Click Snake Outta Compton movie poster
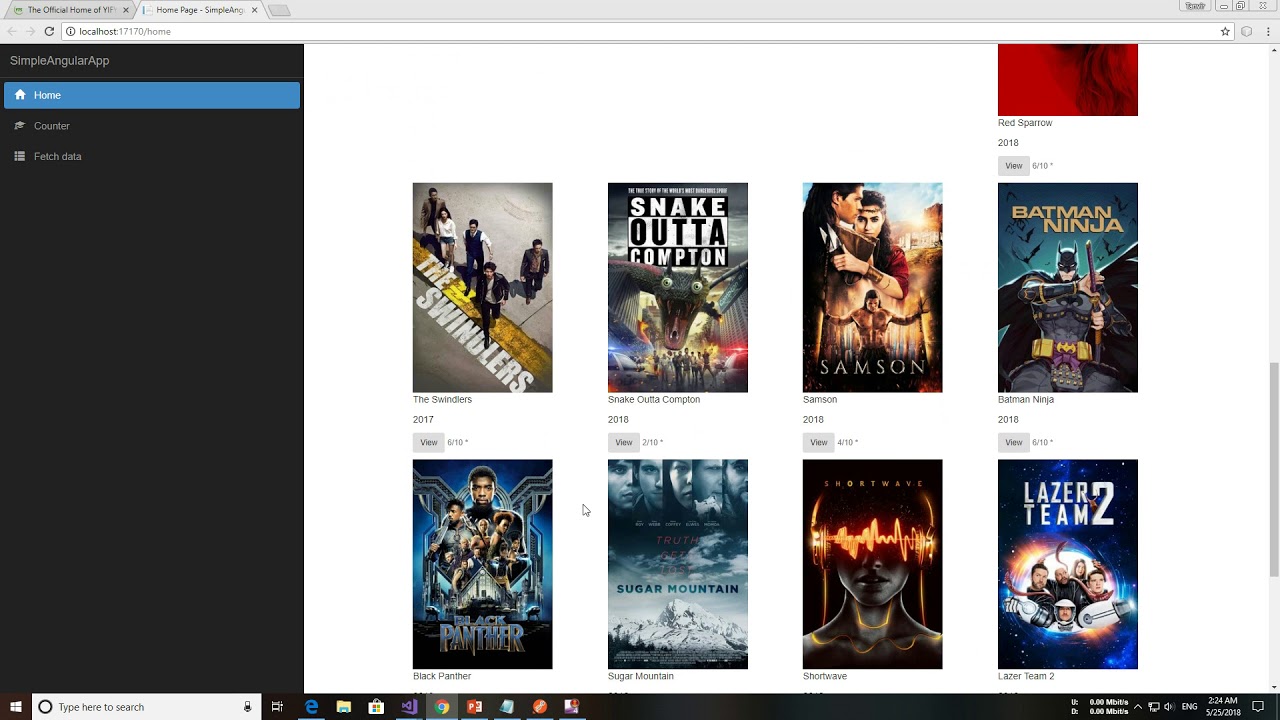This screenshot has height=720, width=1280. point(677,287)
